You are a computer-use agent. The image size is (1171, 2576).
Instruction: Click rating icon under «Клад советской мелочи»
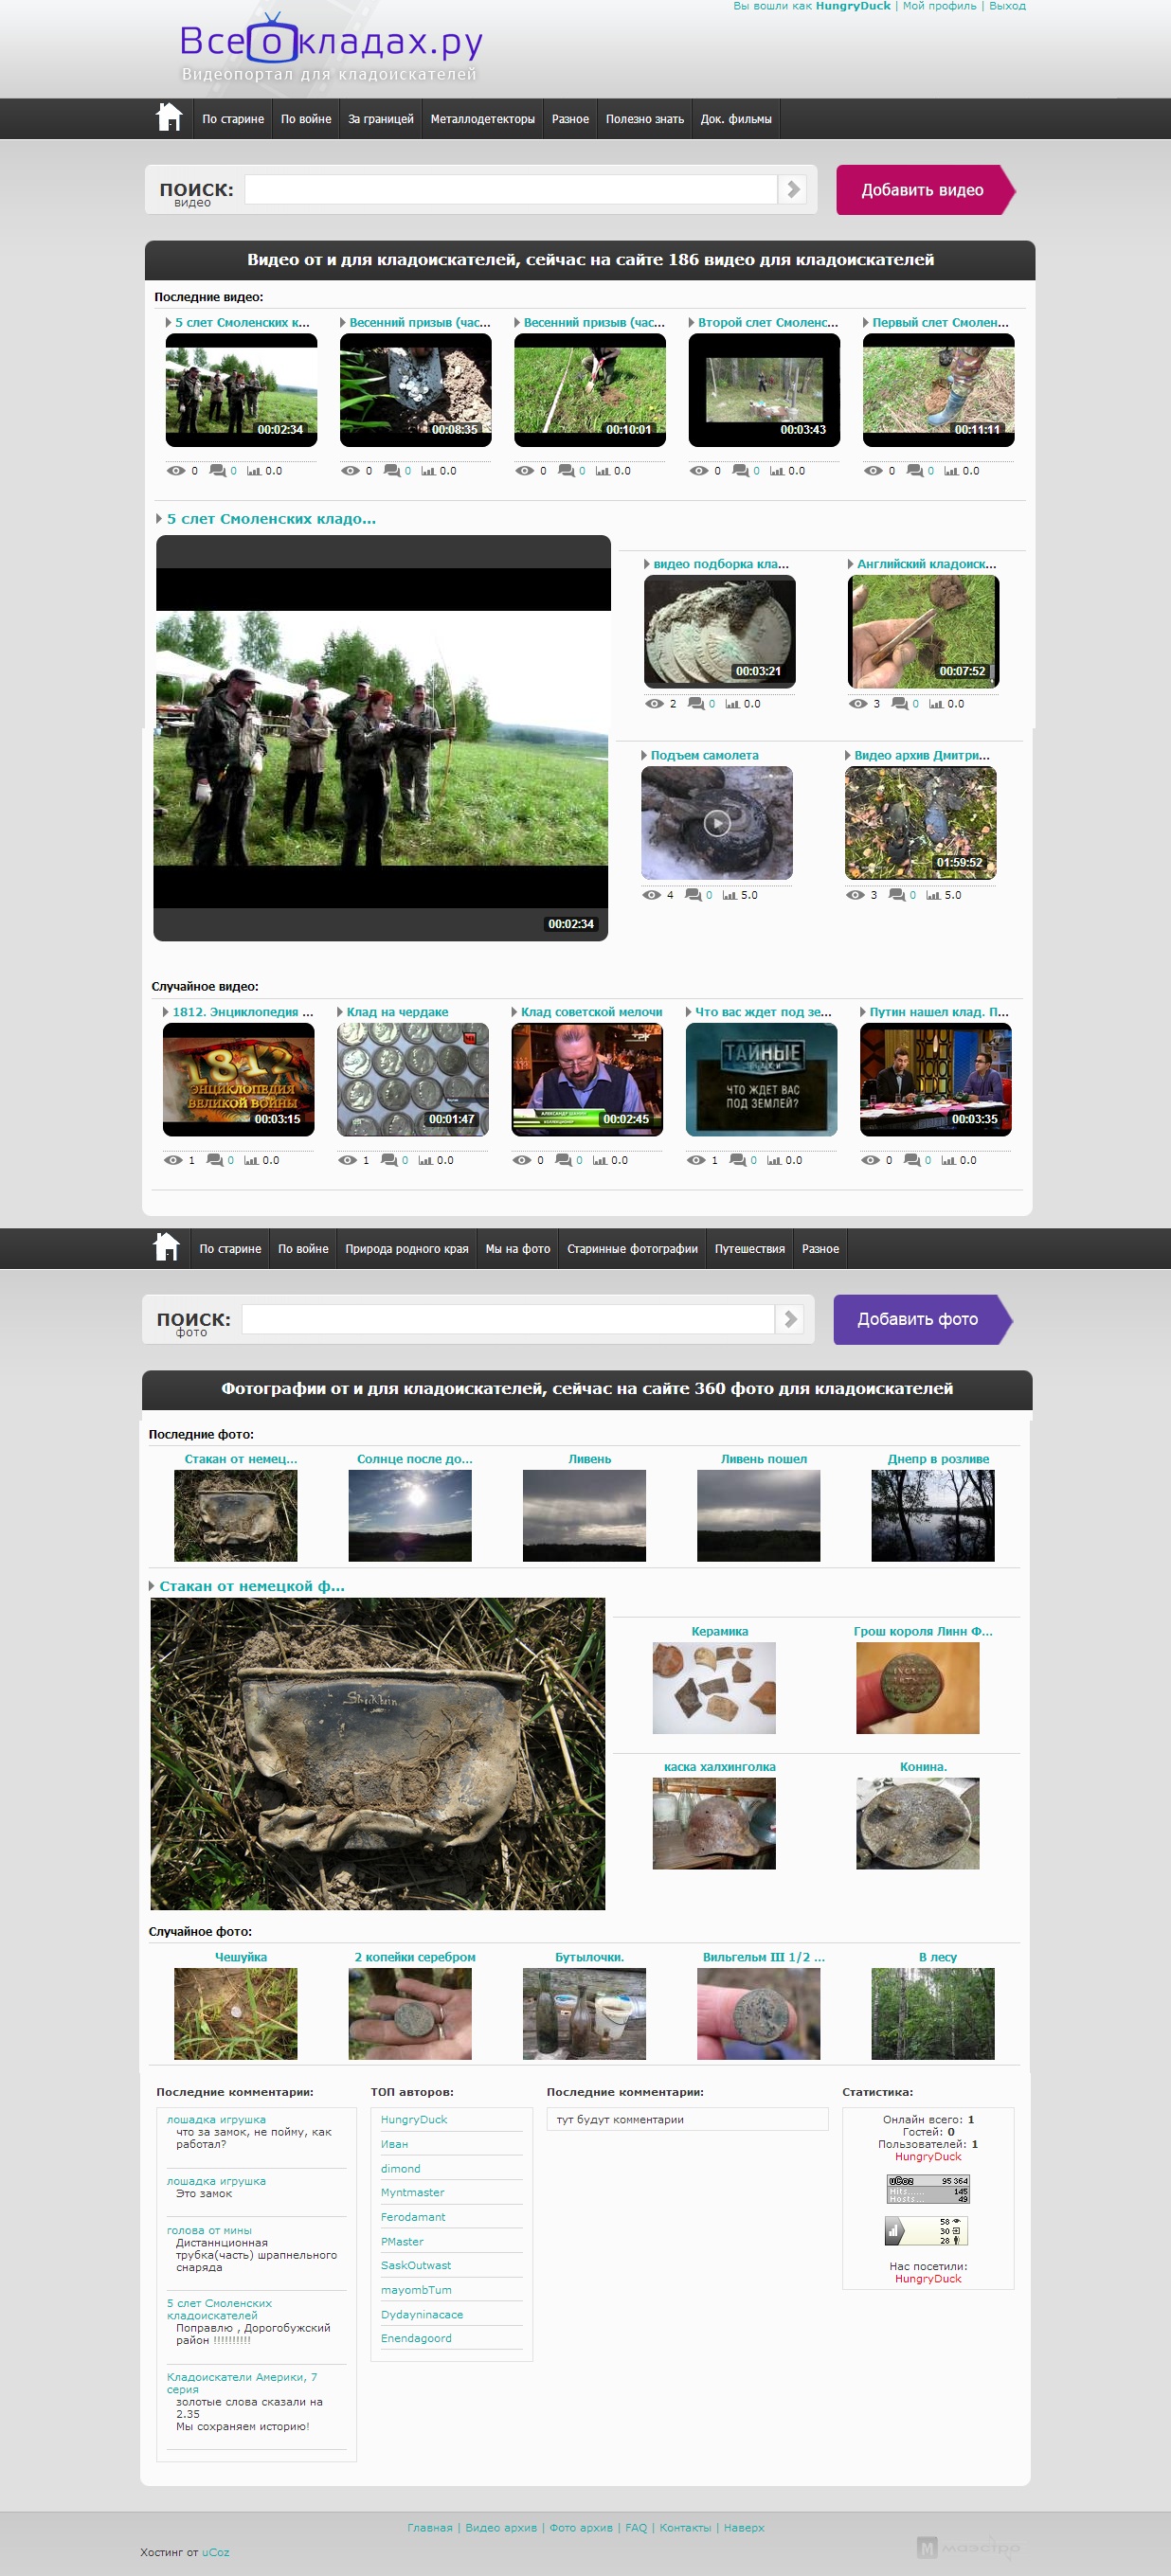(x=600, y=1160)
